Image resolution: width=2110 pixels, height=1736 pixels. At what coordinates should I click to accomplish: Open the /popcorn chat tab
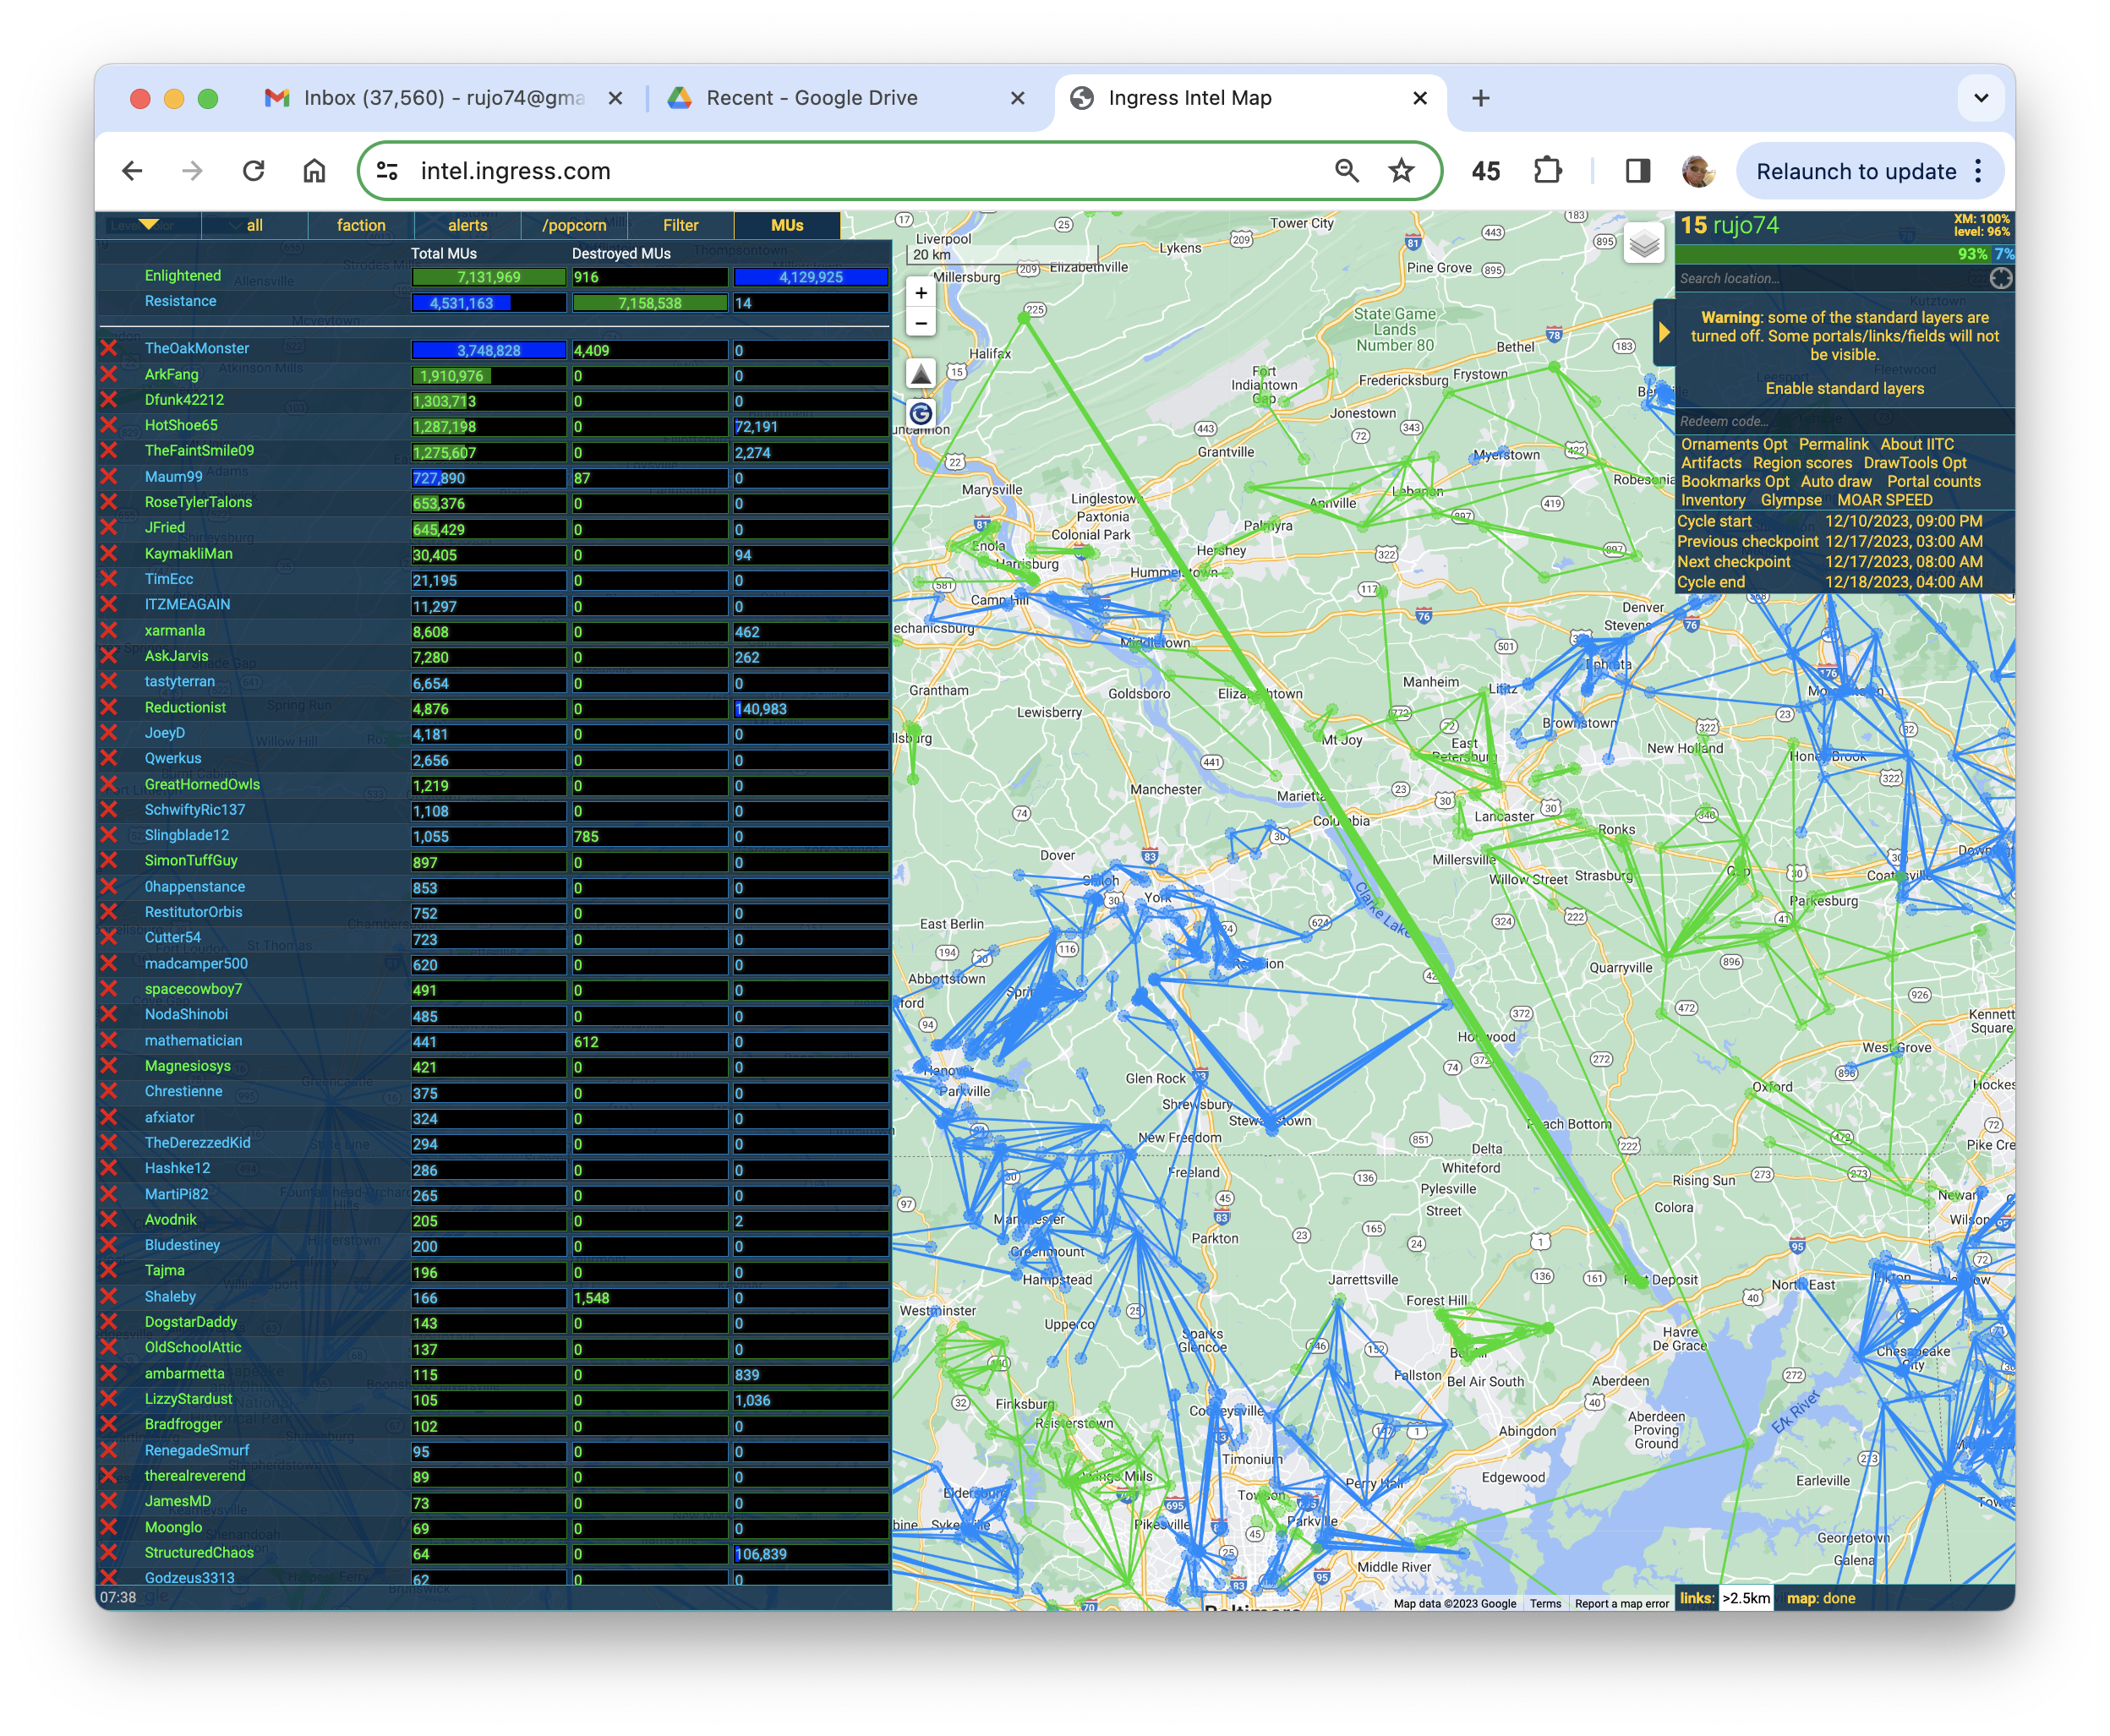click(574, 225)
